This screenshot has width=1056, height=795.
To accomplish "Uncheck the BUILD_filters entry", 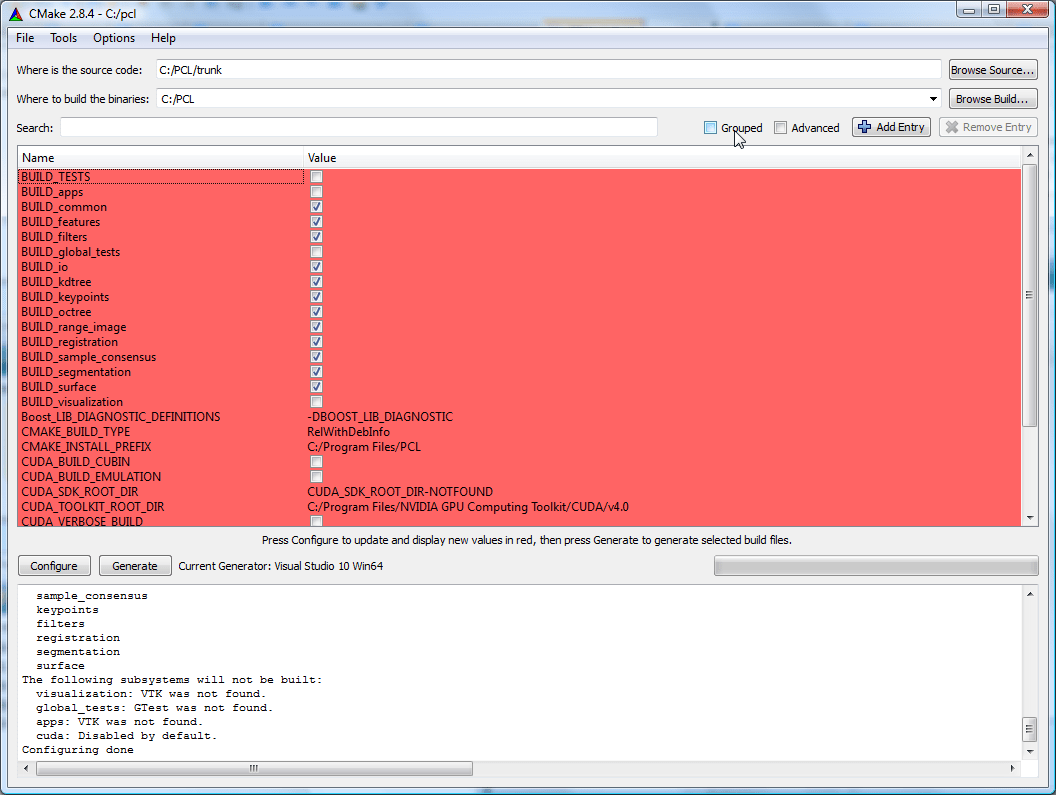I will pyautogui.click(x=316, y=237).
